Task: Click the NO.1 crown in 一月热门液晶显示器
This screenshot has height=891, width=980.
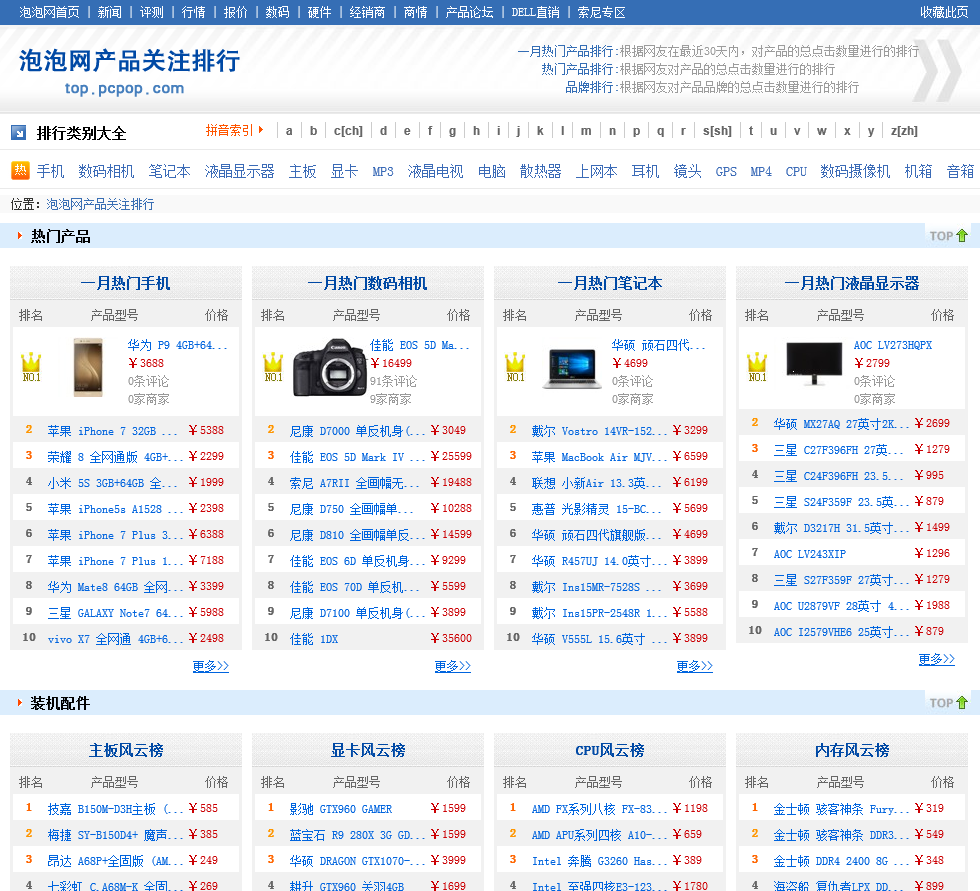Action: coord(757,367)
